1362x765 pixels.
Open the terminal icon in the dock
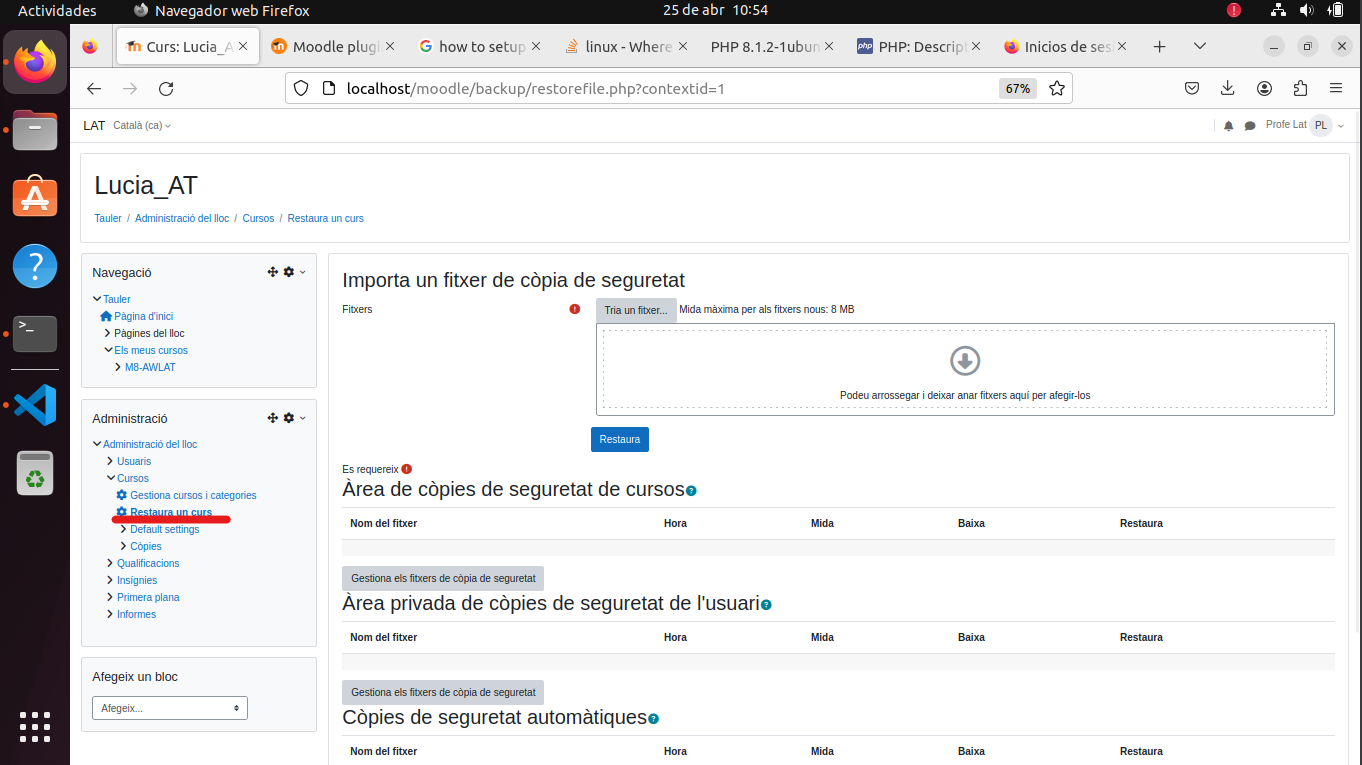[x=35, y=334]
